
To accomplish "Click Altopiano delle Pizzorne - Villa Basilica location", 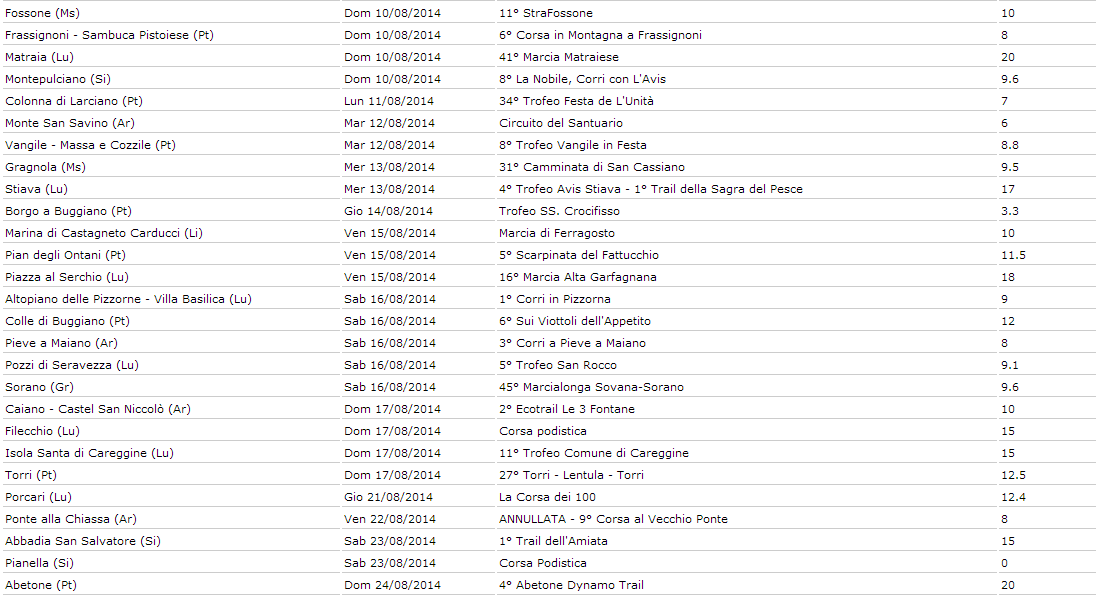I will tap(128, 299).
